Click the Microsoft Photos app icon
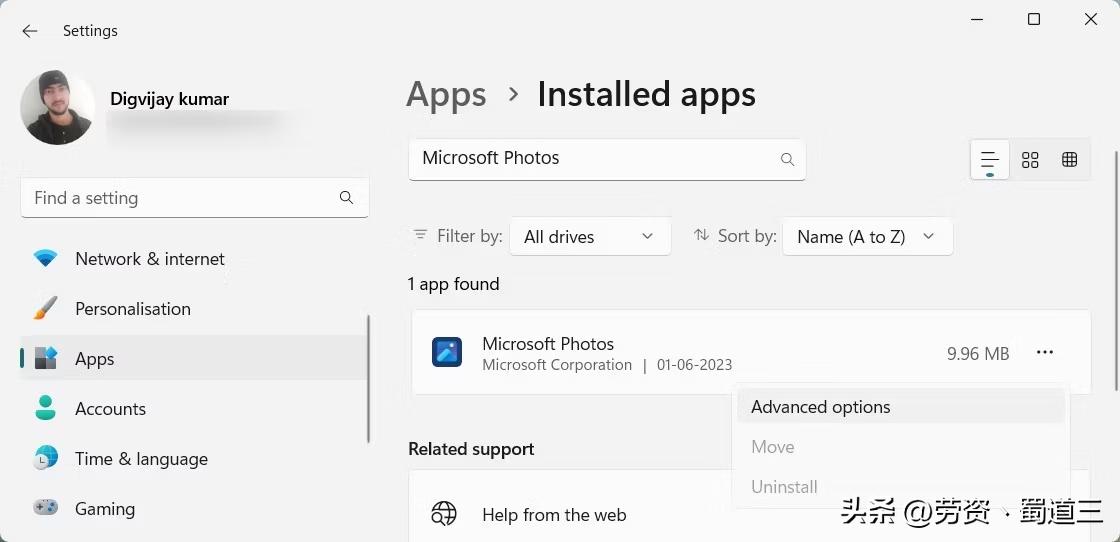This screenshot has width=1120, height=542. (447, 352)
